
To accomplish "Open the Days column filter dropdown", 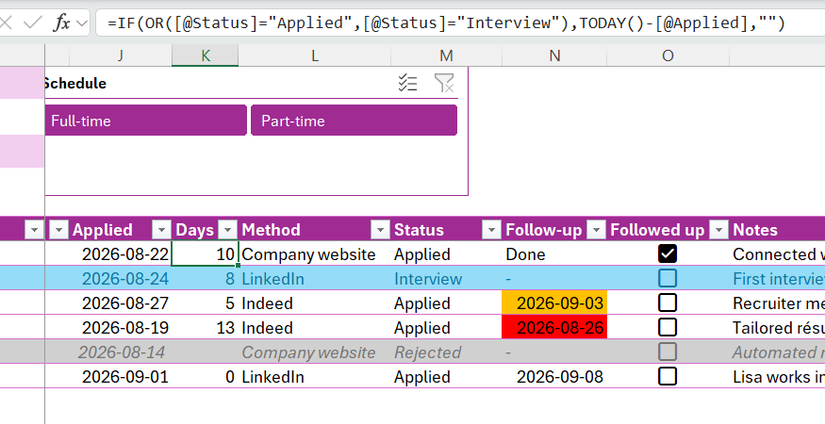I will [x=228, y=230].
